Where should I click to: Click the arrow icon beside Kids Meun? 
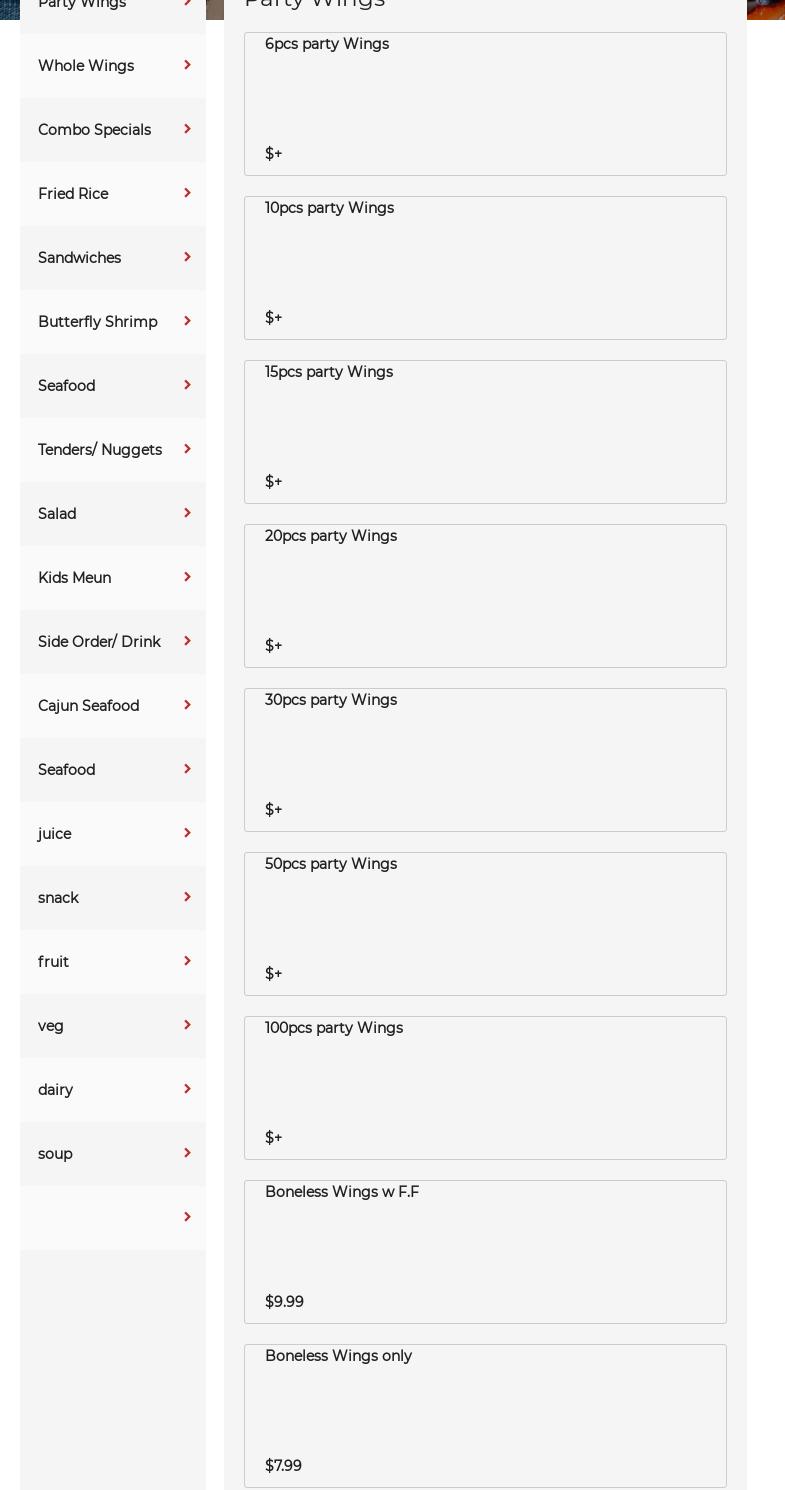[x=187, y=578]
